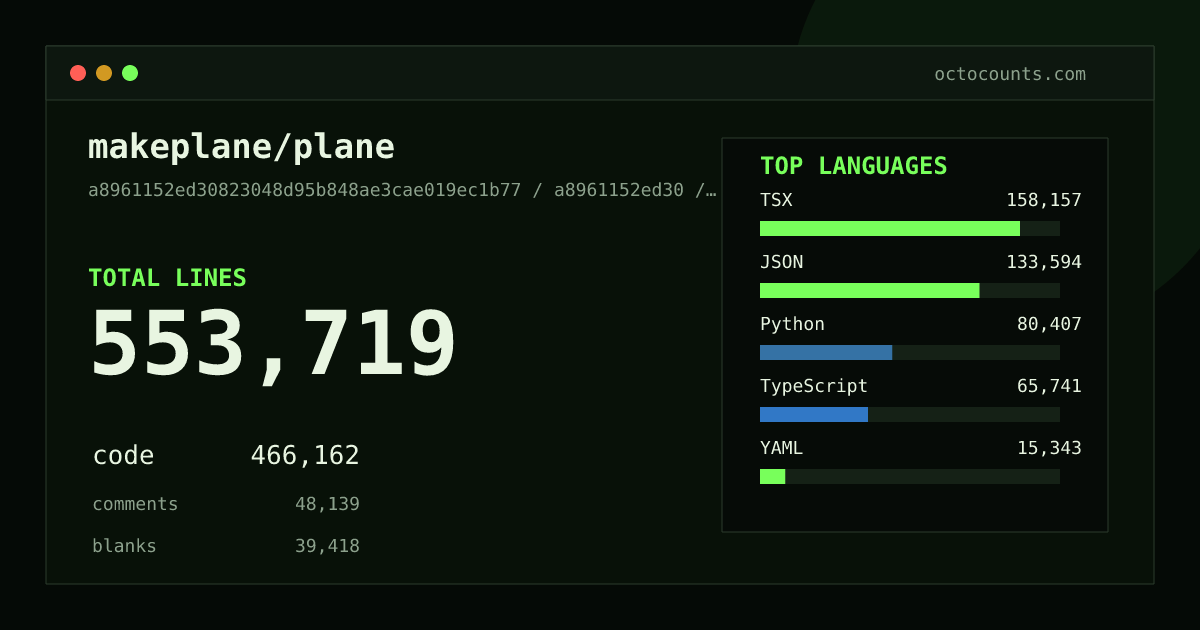
Task: Click the JSON progress bar
Action: (x=910, y=290)
